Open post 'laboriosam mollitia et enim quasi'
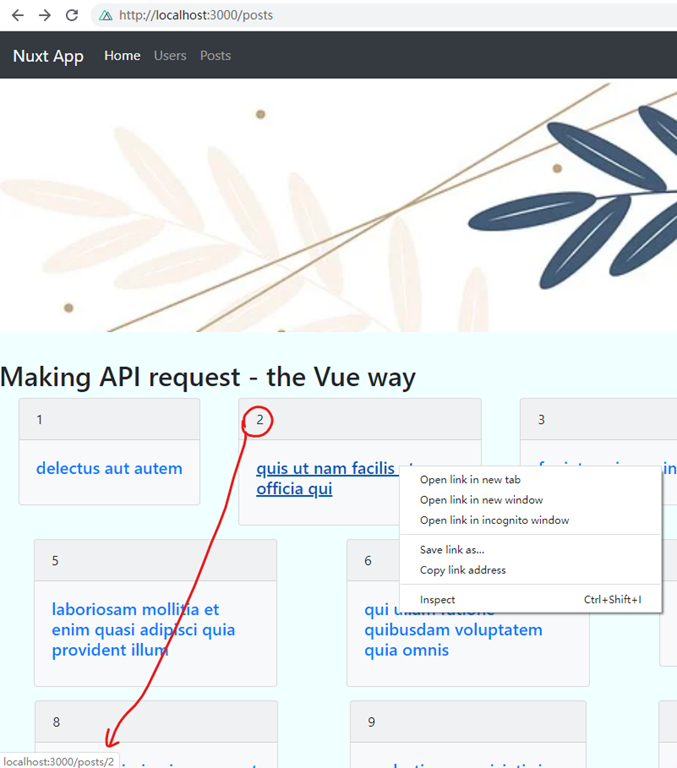Image resolution: width=677 pixels, height=768 pixels. click(x=143, y=630)
